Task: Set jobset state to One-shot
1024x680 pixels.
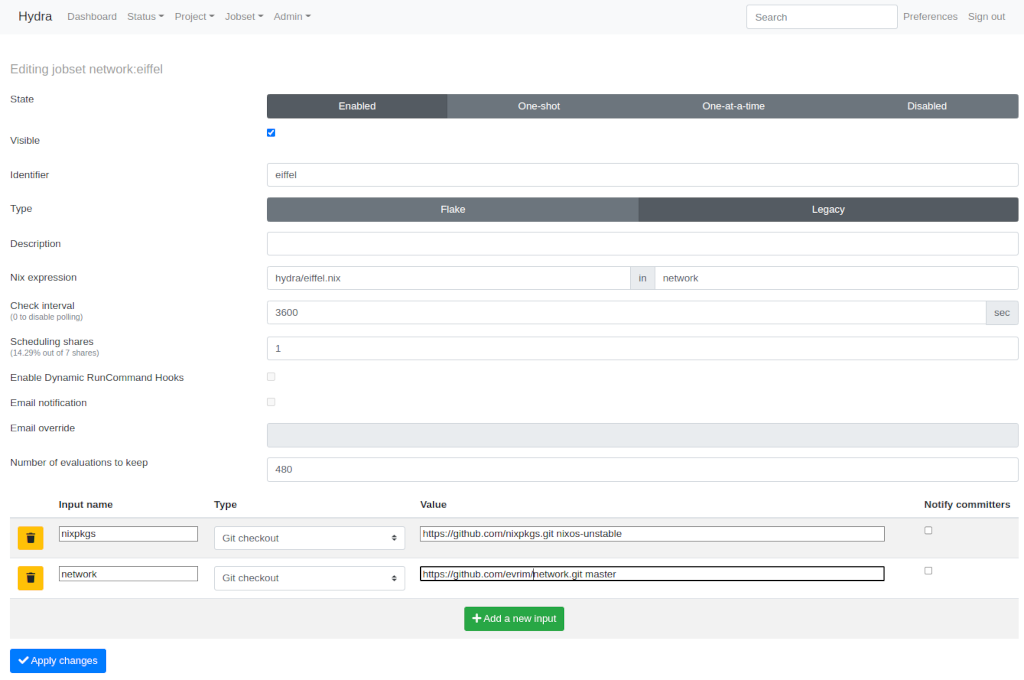Action: pos(538,106)
